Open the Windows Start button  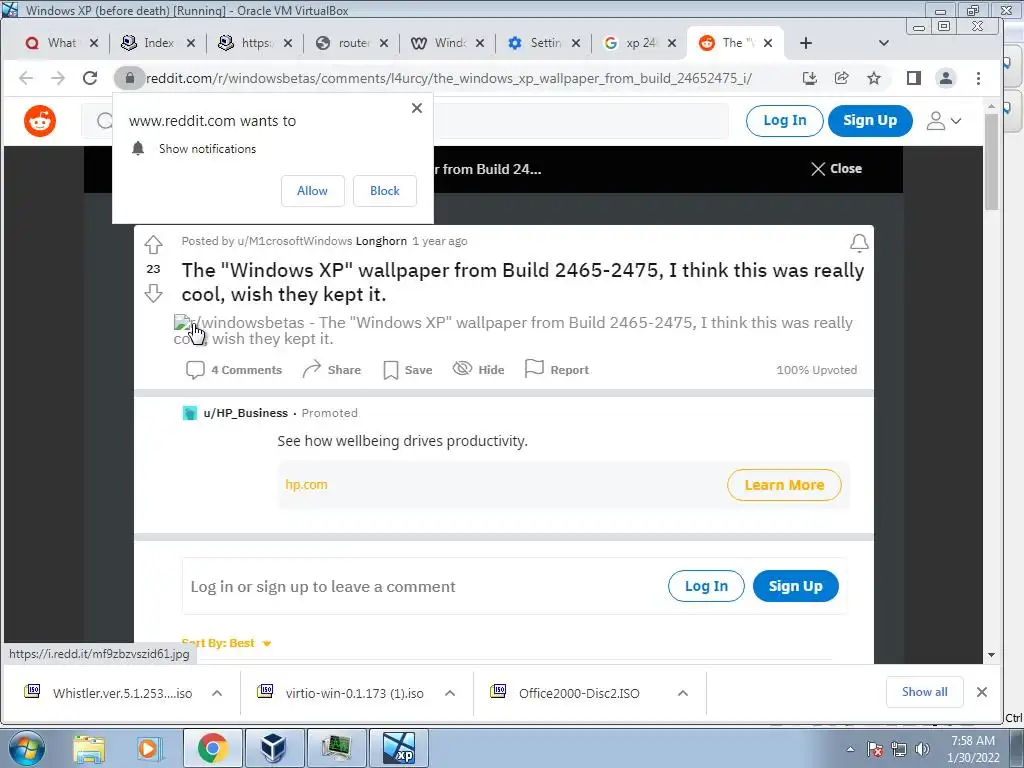(x=27, y=748)
